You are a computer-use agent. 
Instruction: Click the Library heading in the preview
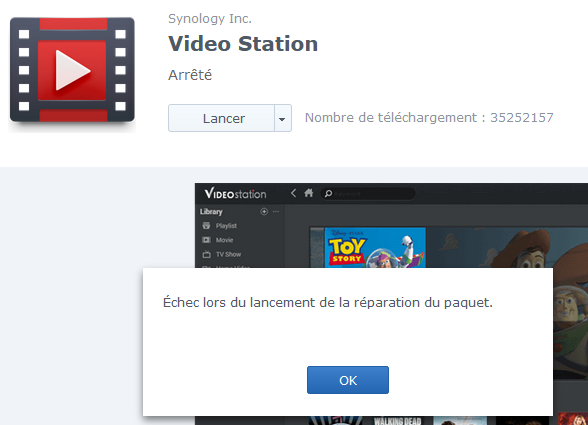[x=211, y=212]
